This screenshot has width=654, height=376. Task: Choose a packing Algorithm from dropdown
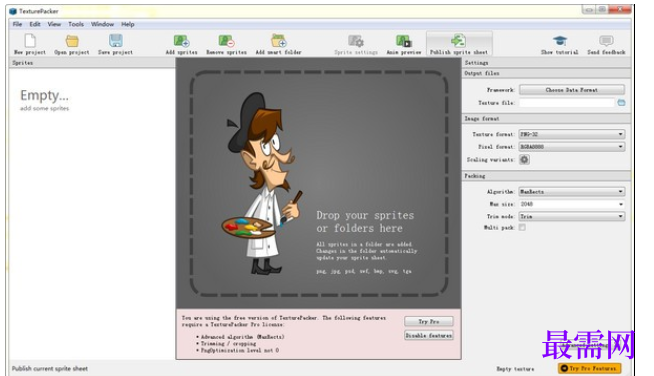point(571,192)
